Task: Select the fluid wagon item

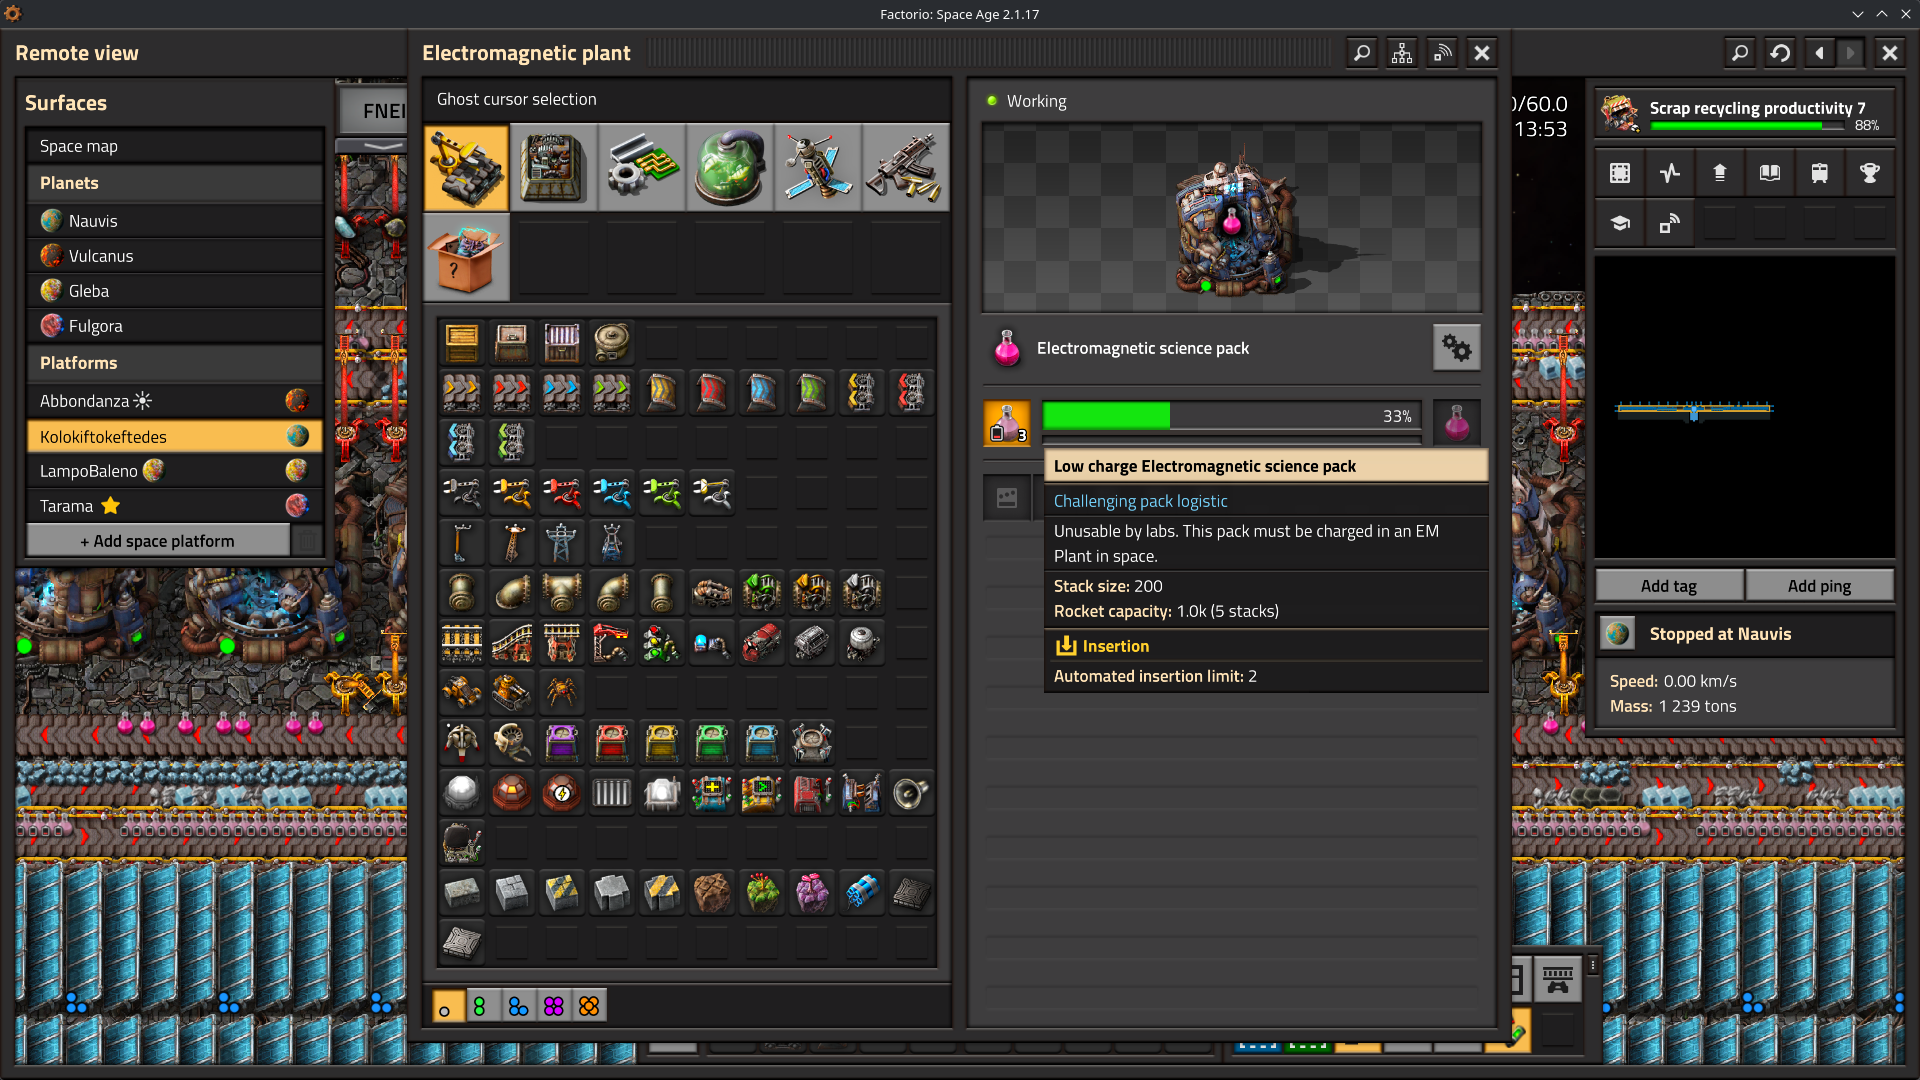Action: pyautogui.click(x=861, y=642)
